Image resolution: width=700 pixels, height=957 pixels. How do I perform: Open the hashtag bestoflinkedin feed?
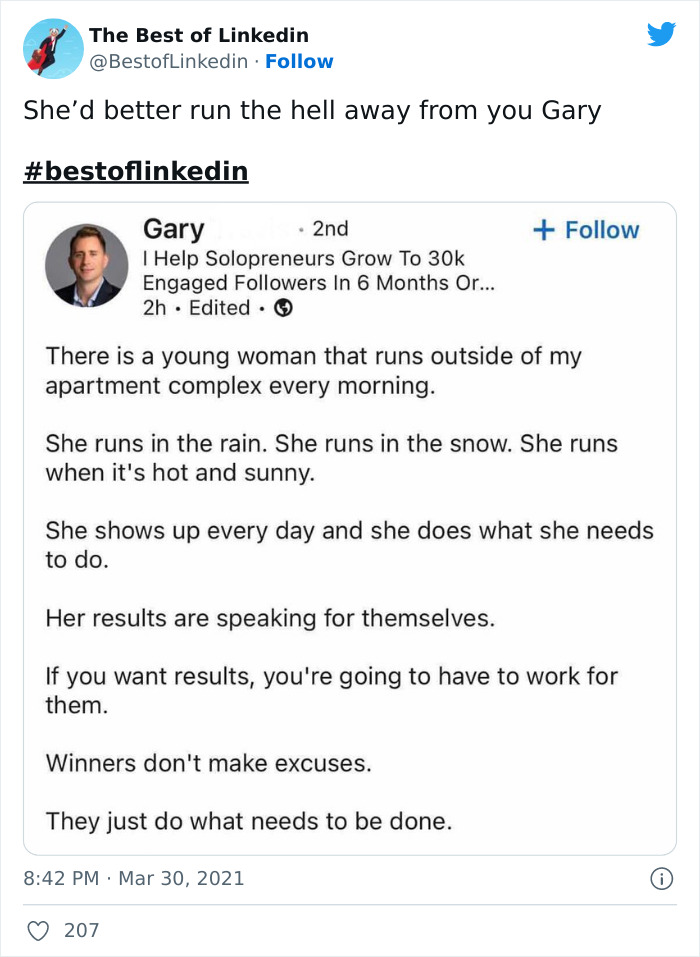click(x=134, y=170)
